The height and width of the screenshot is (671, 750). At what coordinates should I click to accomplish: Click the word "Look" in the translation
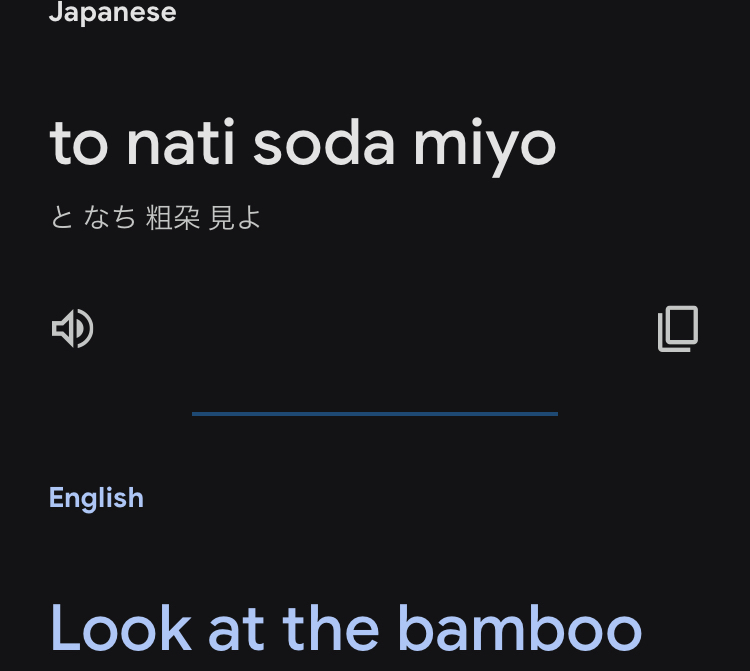coord(121,628)
